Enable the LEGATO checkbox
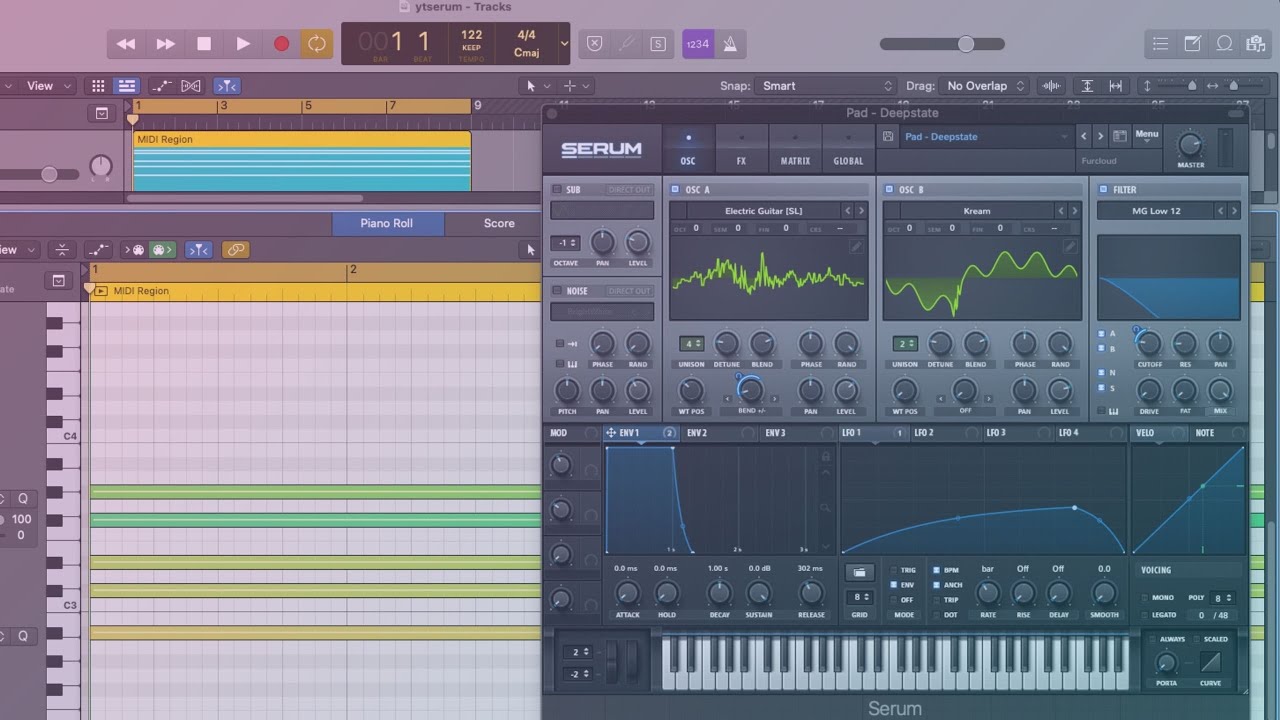 pos(1145,615)
